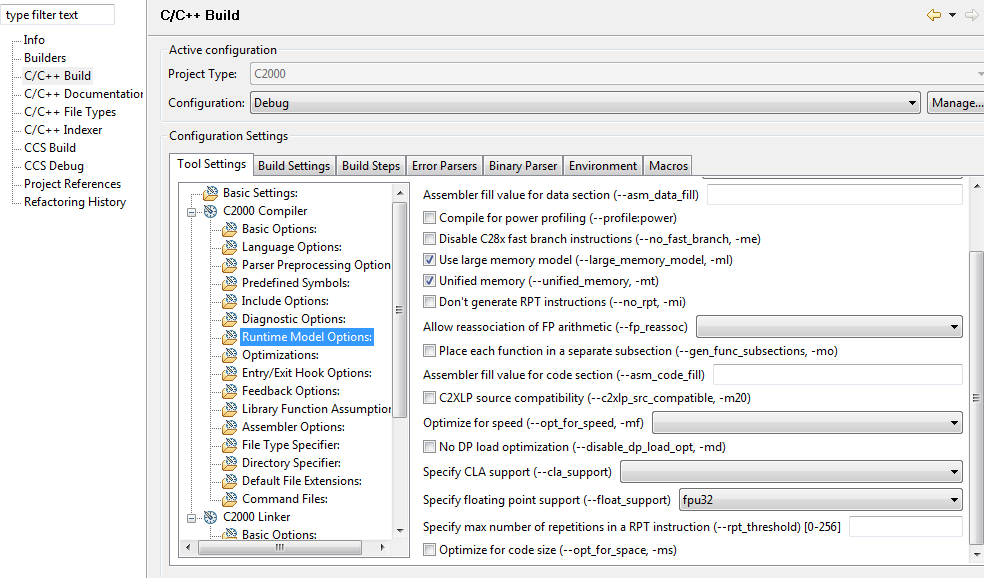Click the tool tree scroll down arrow
Screen dimensions: 984x578
(x=400, y=531)
